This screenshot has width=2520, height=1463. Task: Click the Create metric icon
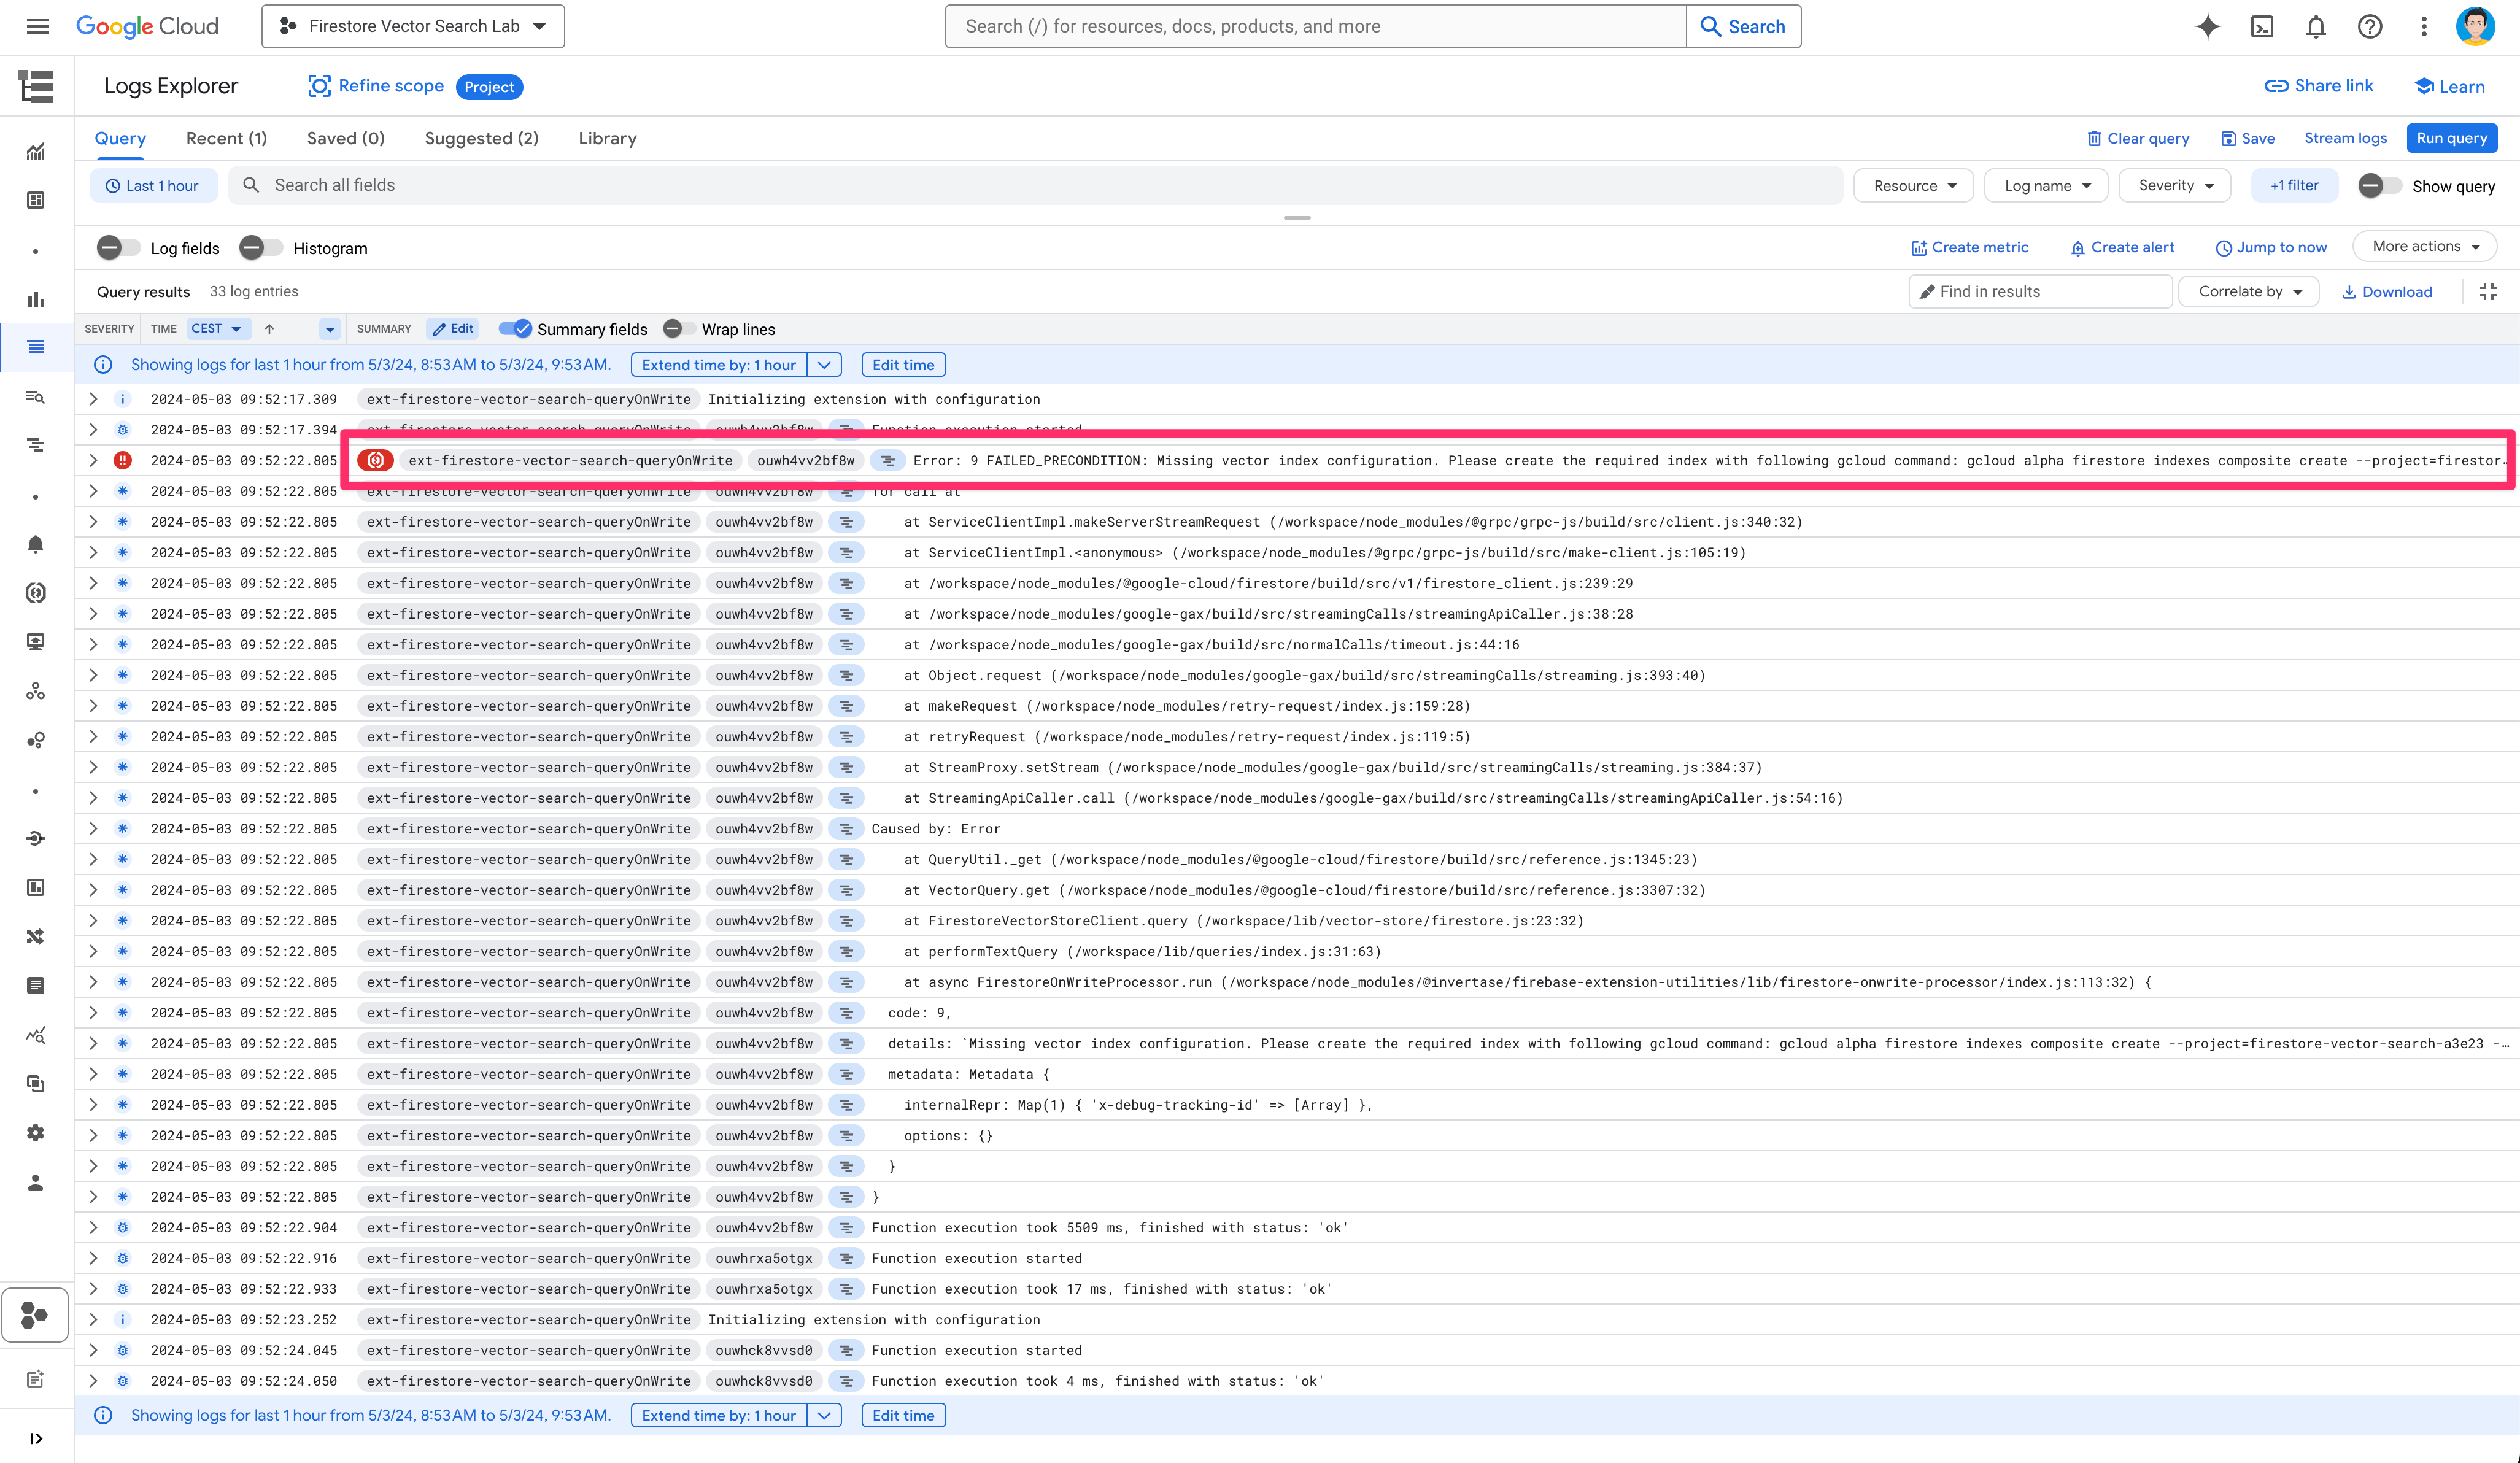[1917, 245]
